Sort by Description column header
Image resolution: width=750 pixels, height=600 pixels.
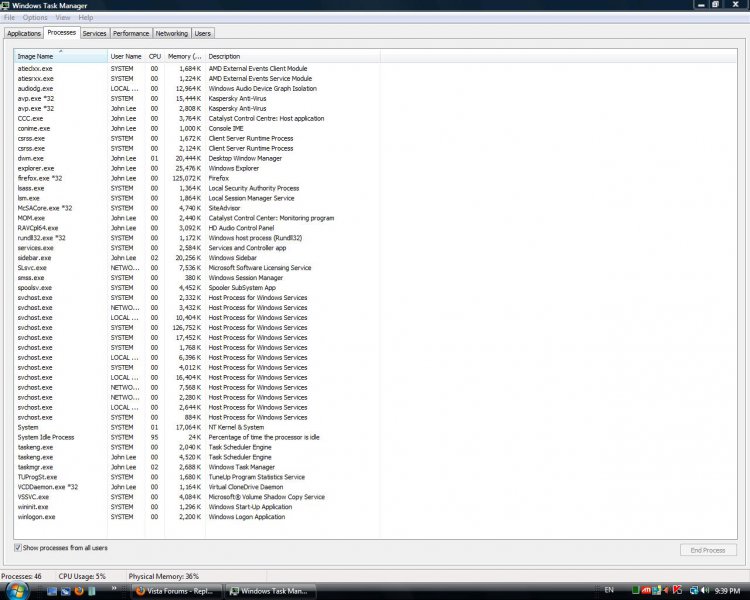click(293, 56)
